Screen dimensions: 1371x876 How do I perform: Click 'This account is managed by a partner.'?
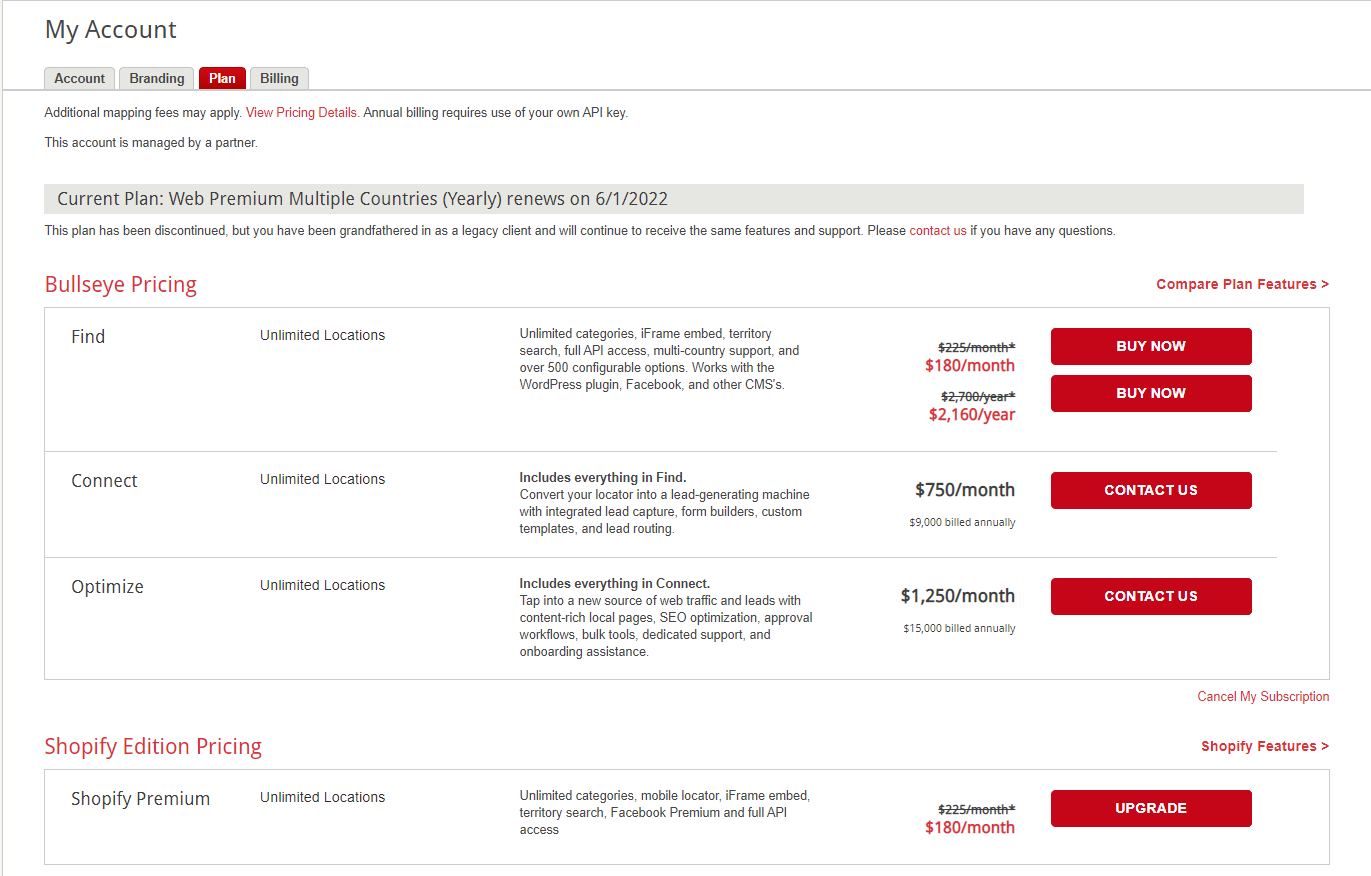[151, 143]
